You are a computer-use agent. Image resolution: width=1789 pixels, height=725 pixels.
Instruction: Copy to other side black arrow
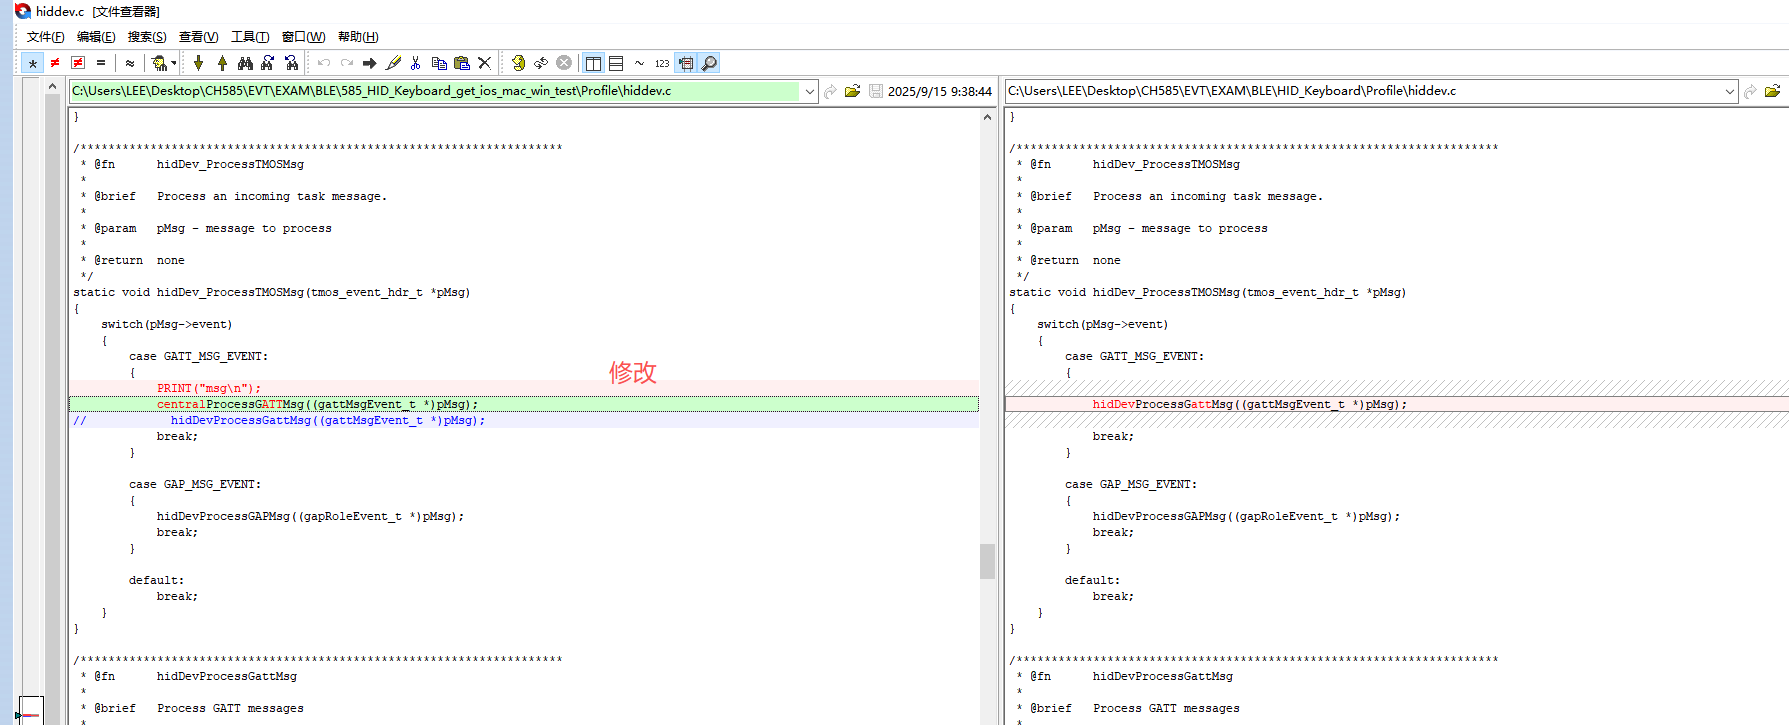(x=370, y=63)
